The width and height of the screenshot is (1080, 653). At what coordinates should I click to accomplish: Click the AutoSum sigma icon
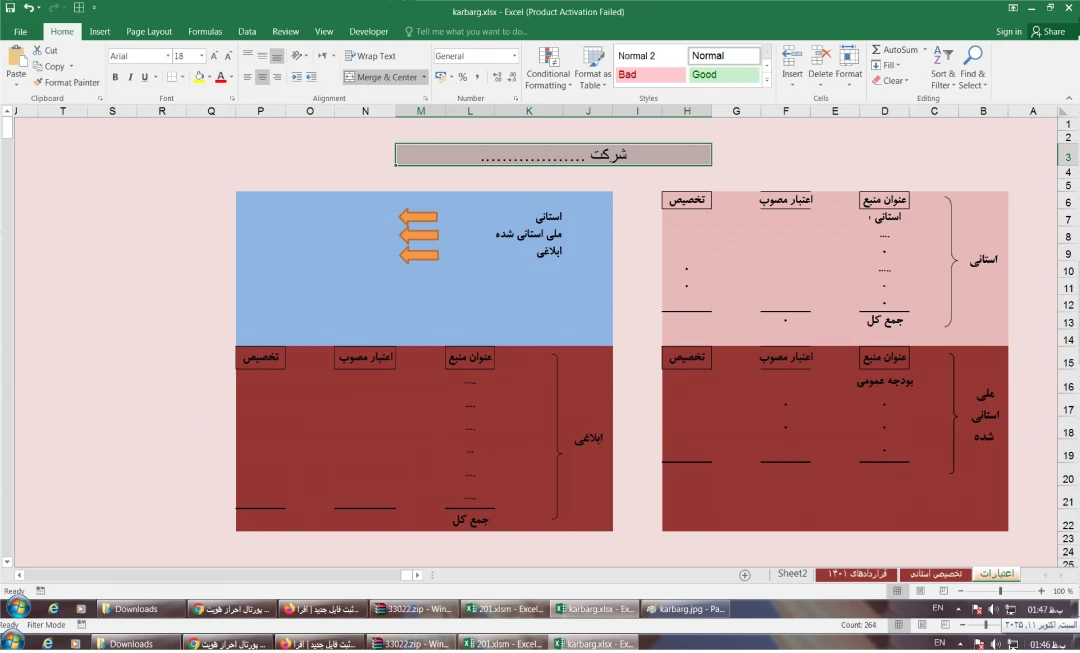click(876, 50)
